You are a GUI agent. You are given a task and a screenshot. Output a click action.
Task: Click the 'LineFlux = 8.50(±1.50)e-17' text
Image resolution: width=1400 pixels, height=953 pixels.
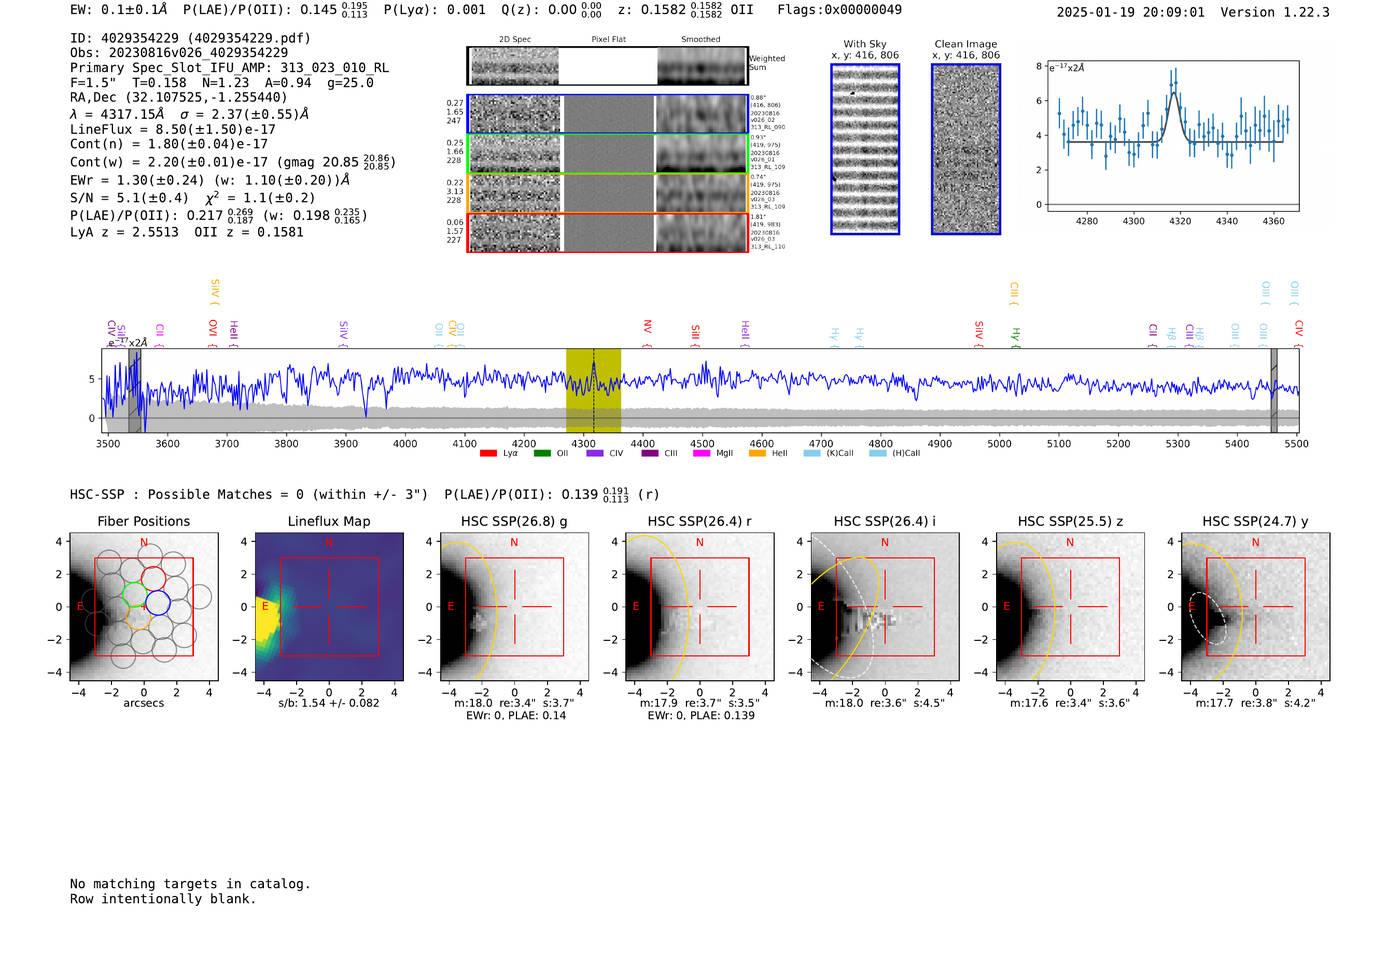[173, 129]
